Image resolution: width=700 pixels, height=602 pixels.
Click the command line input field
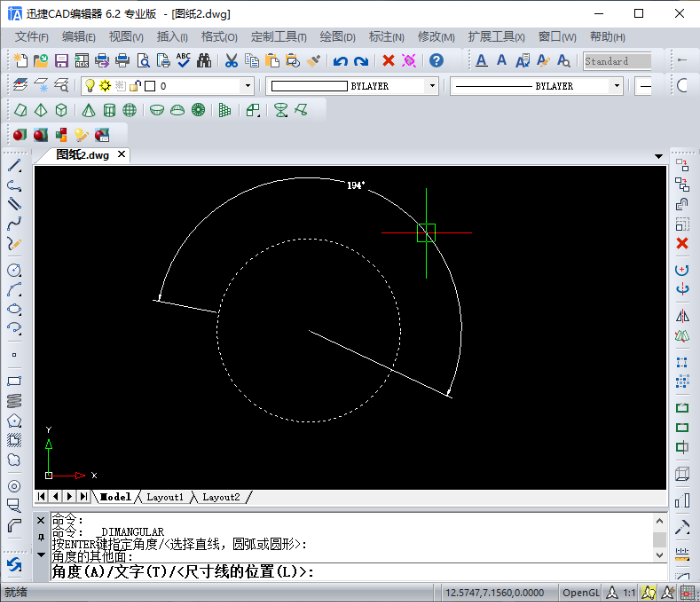[x=359, y=572]
